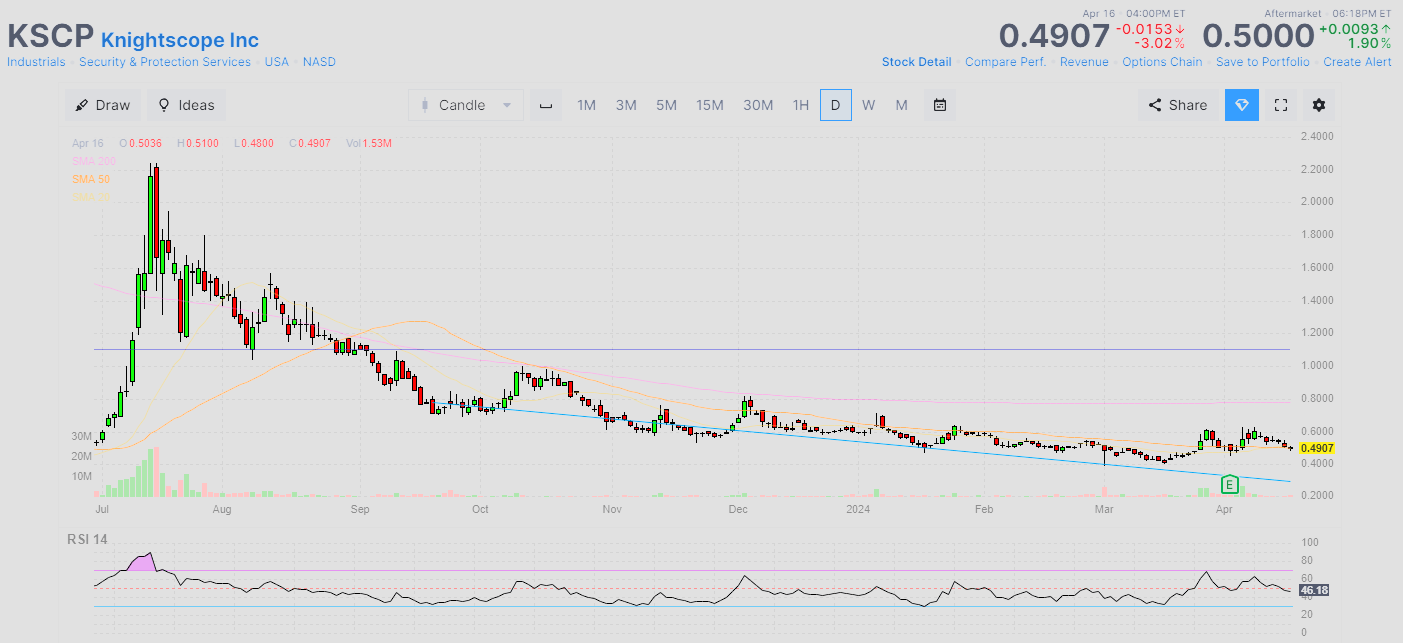This screenshot has height=643, width=1403.
Task: Click the share icon beside Share
Action: (x=1154, y=105)
